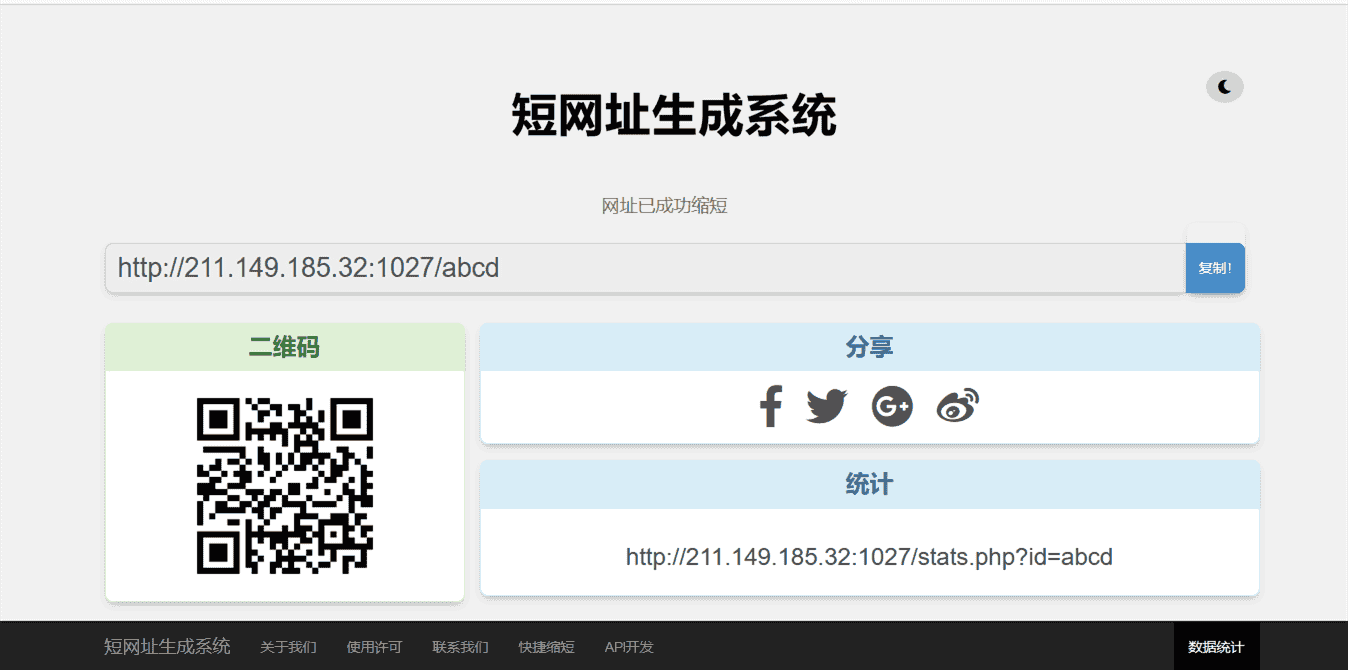This screenshot has height=670, width=1348.
Task: Click the 复制! copy button
Action: click(1215, 268)
